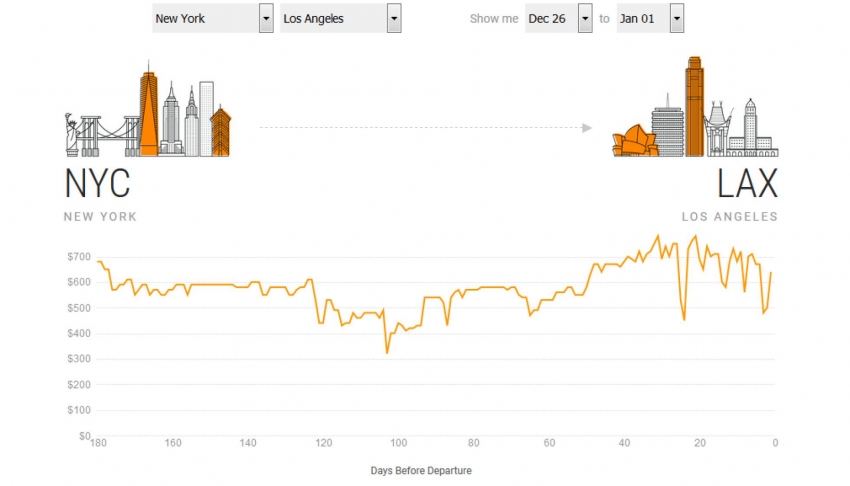Screen dimensions: 850x486
Task: Open the New York origin city dropdown
Action: point(212,18)
